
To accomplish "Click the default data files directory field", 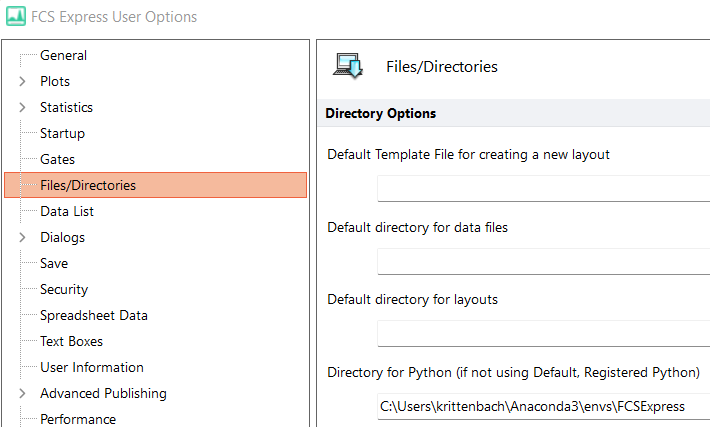I will [543, 262].
